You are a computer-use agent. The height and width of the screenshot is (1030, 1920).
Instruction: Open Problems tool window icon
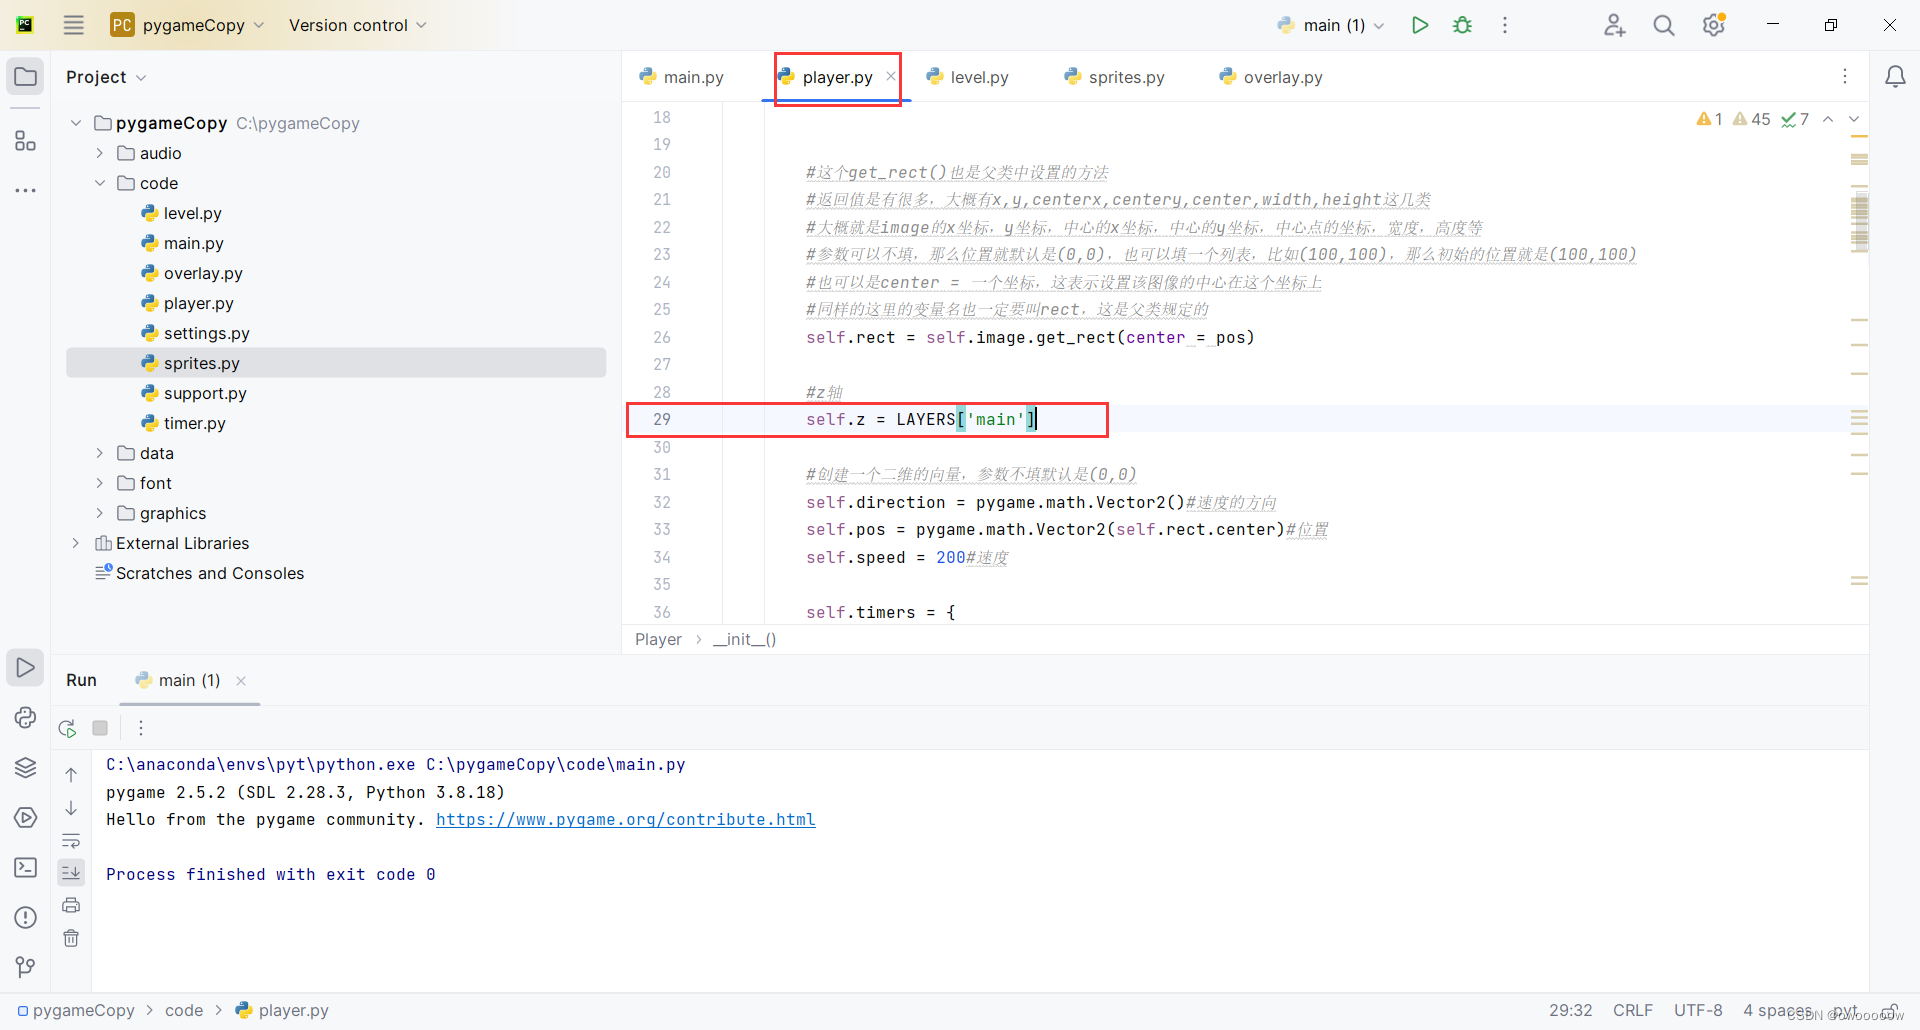click(x=25, y=917)
